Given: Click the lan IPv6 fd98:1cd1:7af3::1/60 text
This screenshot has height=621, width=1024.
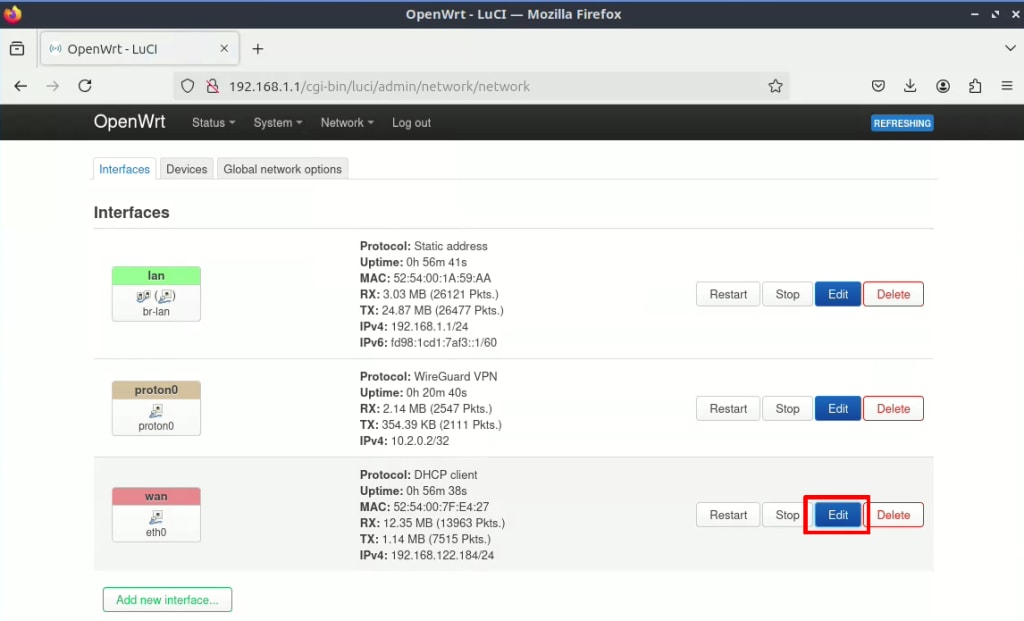Looking at the screenshot, I should pyautogui.click(x=428, y=343).
